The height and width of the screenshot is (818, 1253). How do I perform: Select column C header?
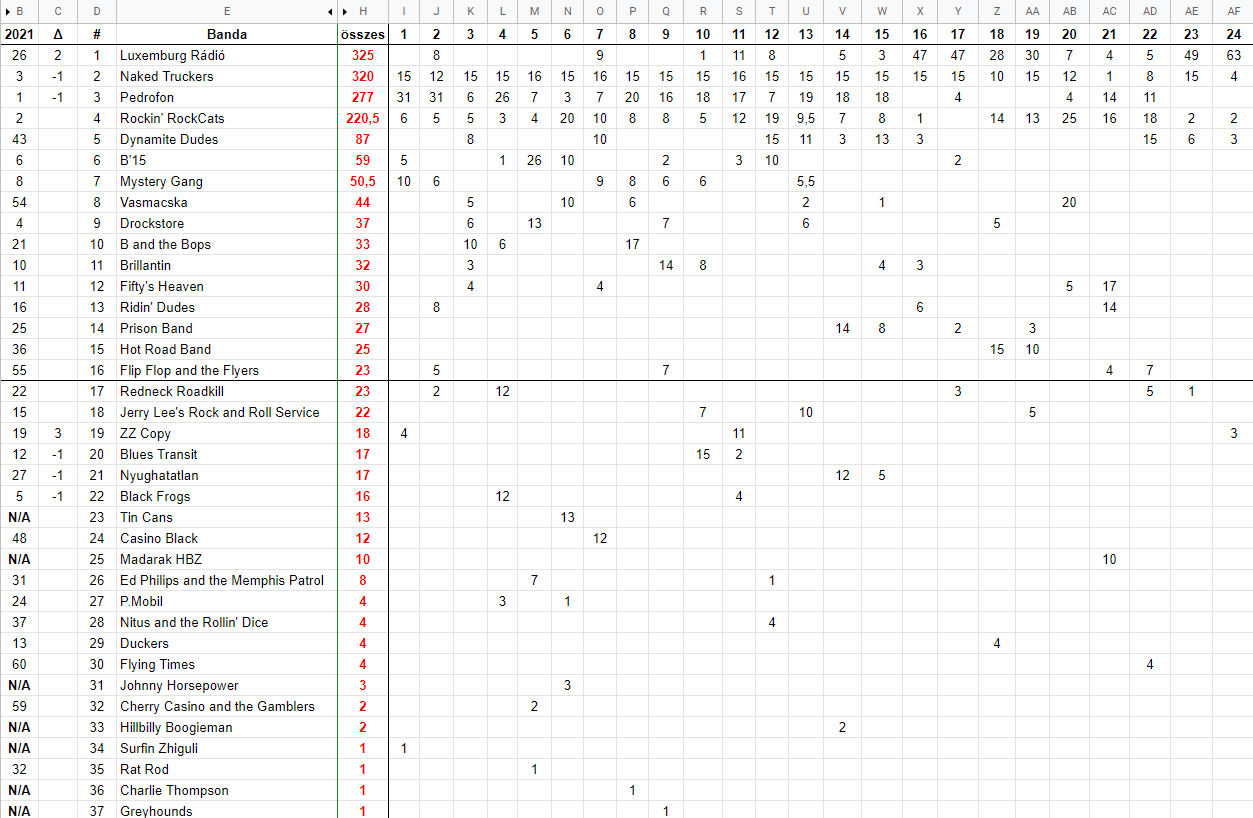pyautogui.click(x=58, y=11)
